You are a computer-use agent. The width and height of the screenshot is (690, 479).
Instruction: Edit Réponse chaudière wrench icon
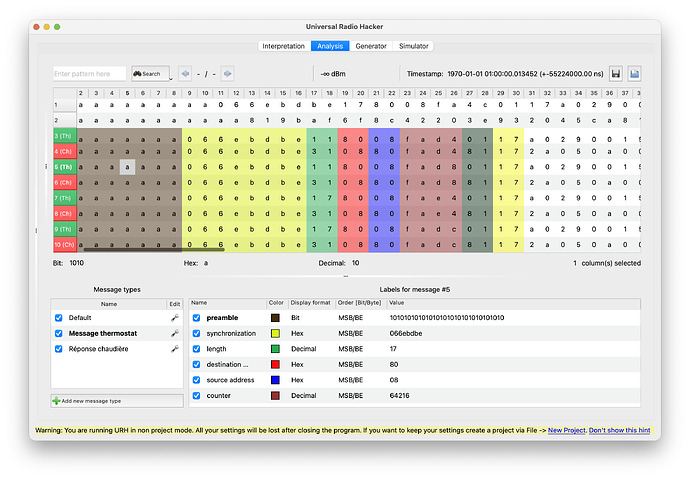(x=175, y=349)
